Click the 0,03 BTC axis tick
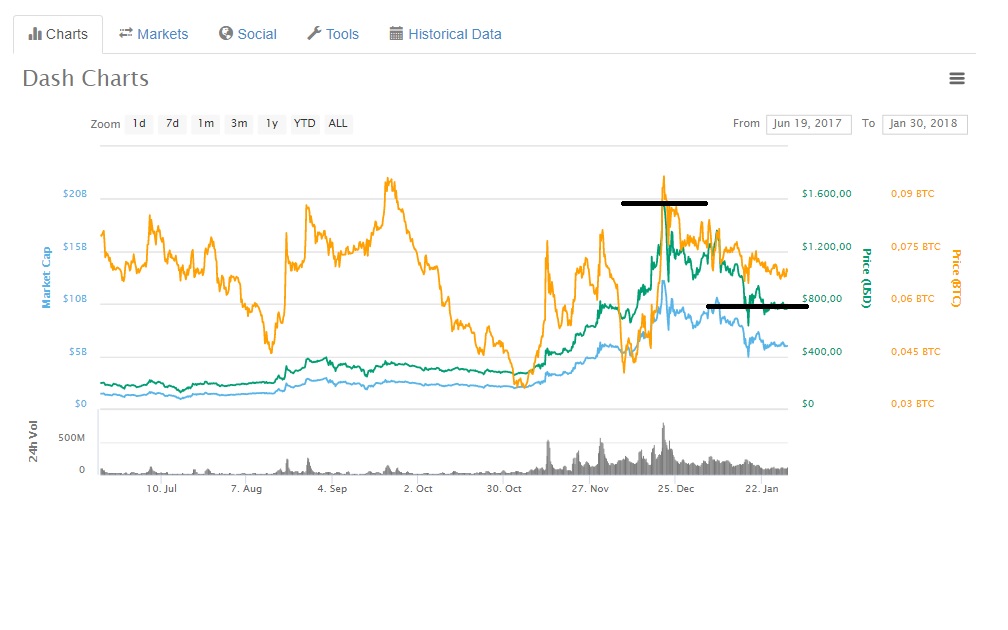The height and width of the screenshot is (630, 1008). click(x=912, y=404)
